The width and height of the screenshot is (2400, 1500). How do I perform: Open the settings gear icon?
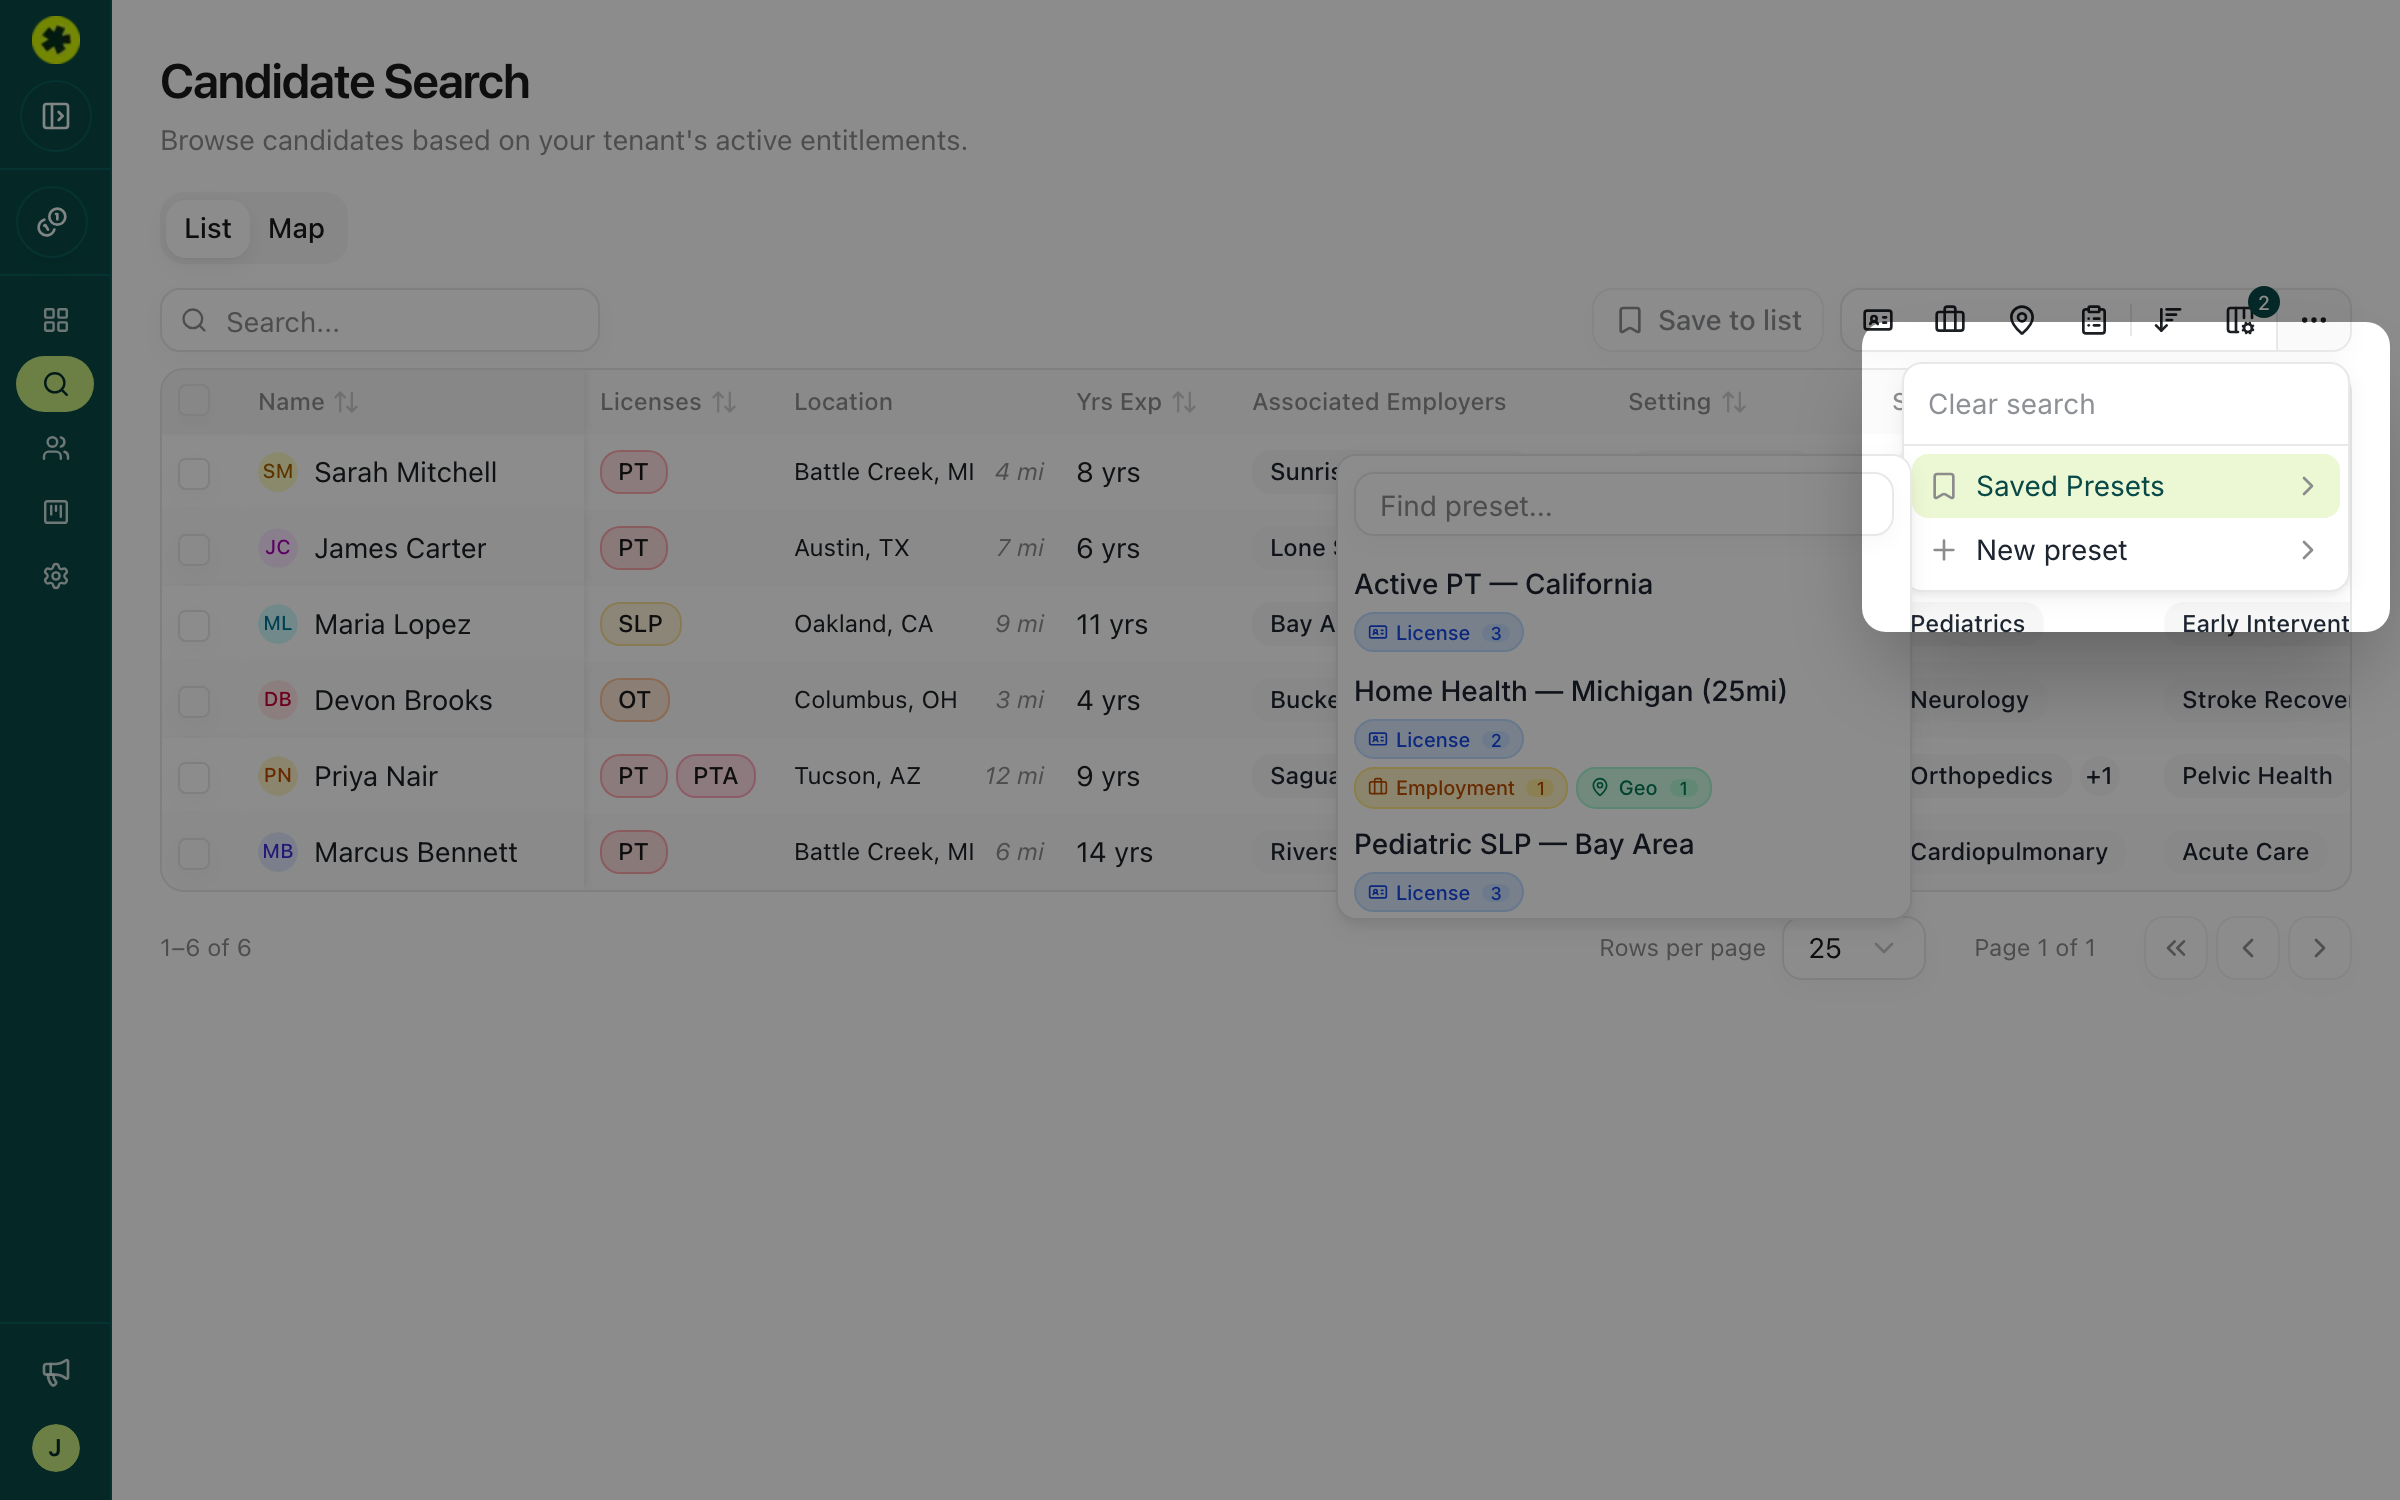(56, 576)
